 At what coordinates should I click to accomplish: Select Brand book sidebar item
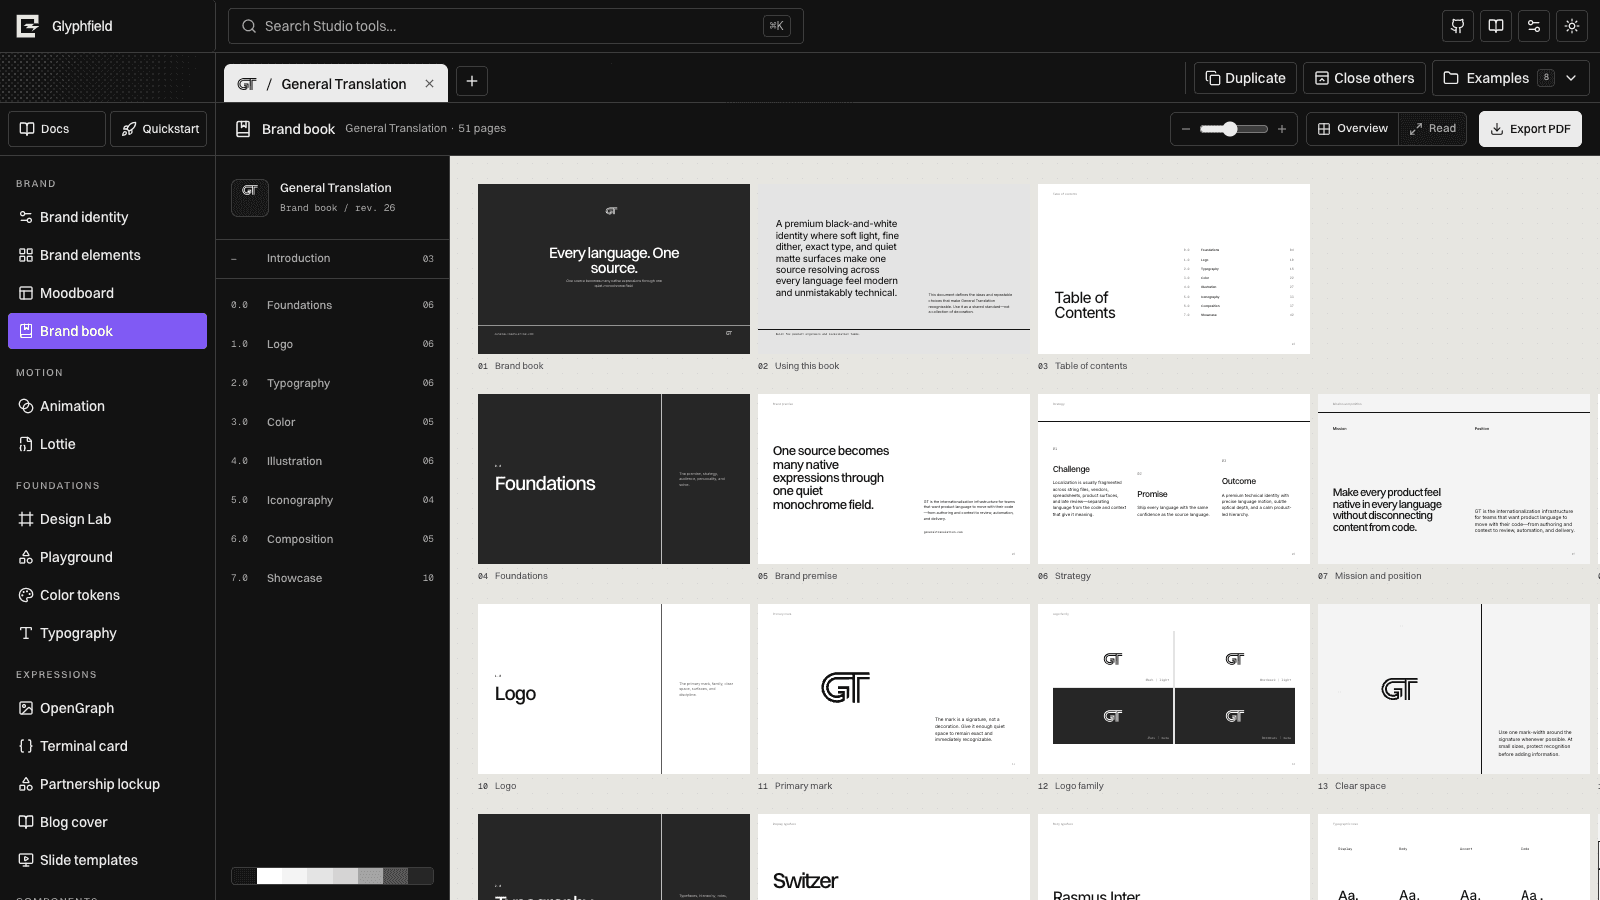108,331
